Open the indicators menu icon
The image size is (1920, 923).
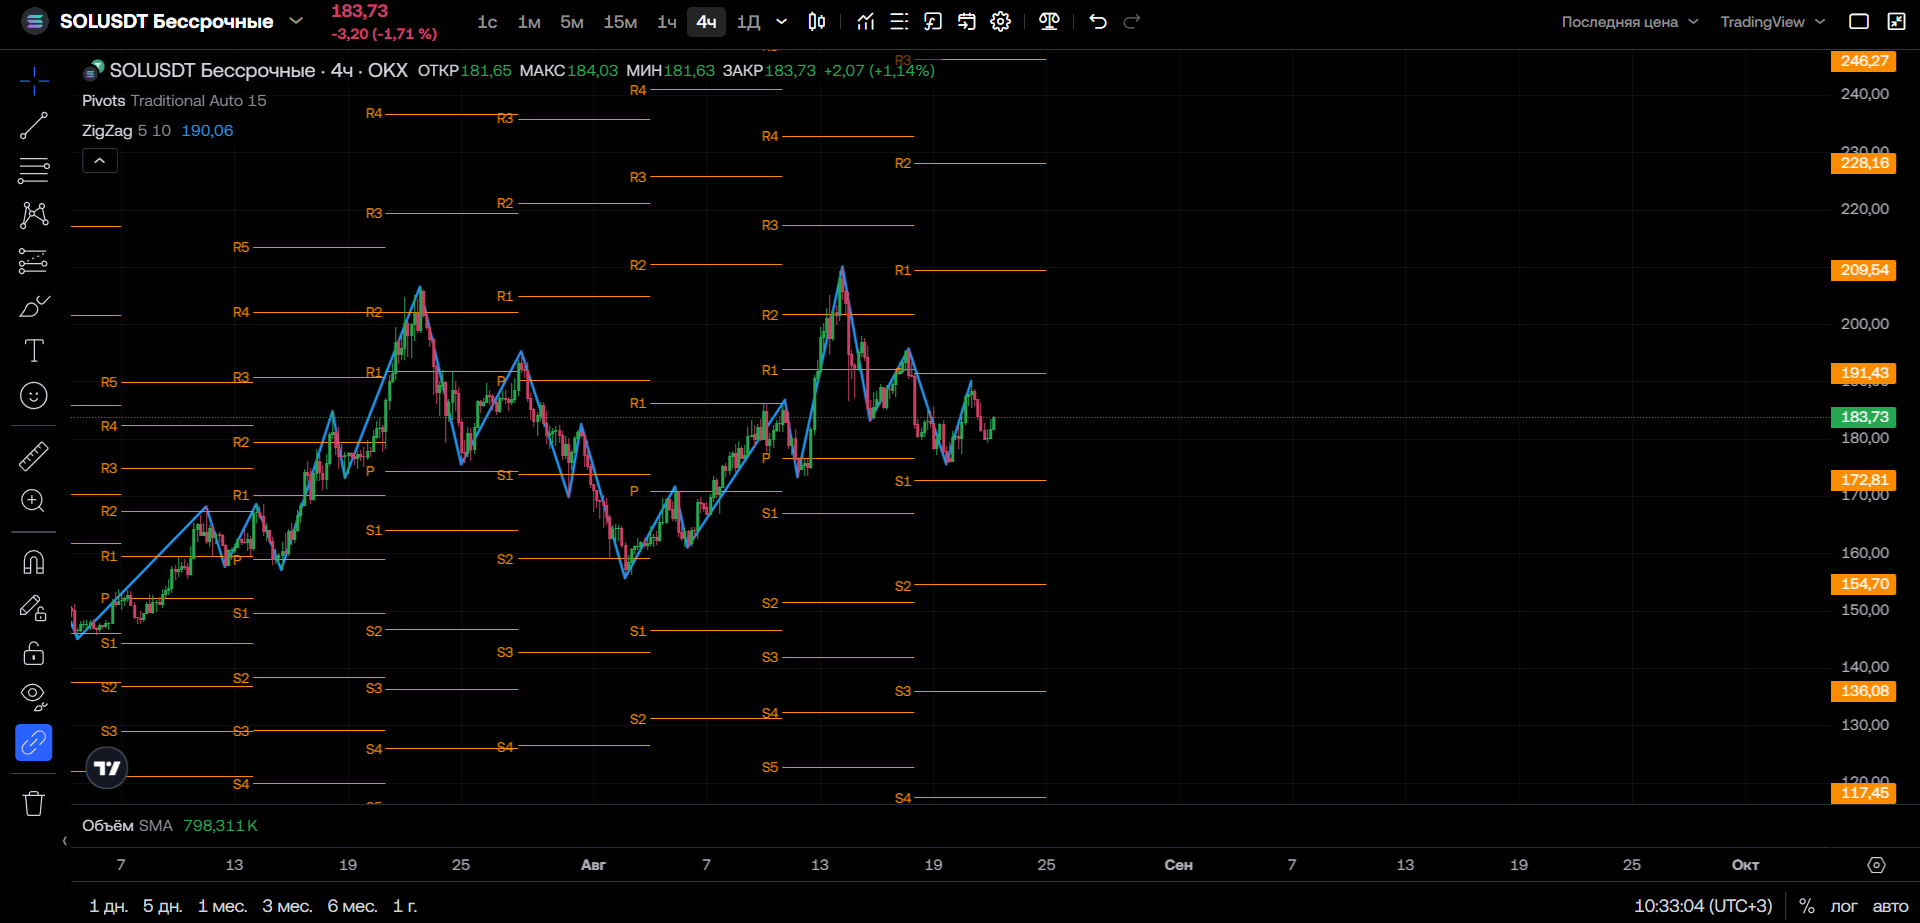(x=866, y=22)
